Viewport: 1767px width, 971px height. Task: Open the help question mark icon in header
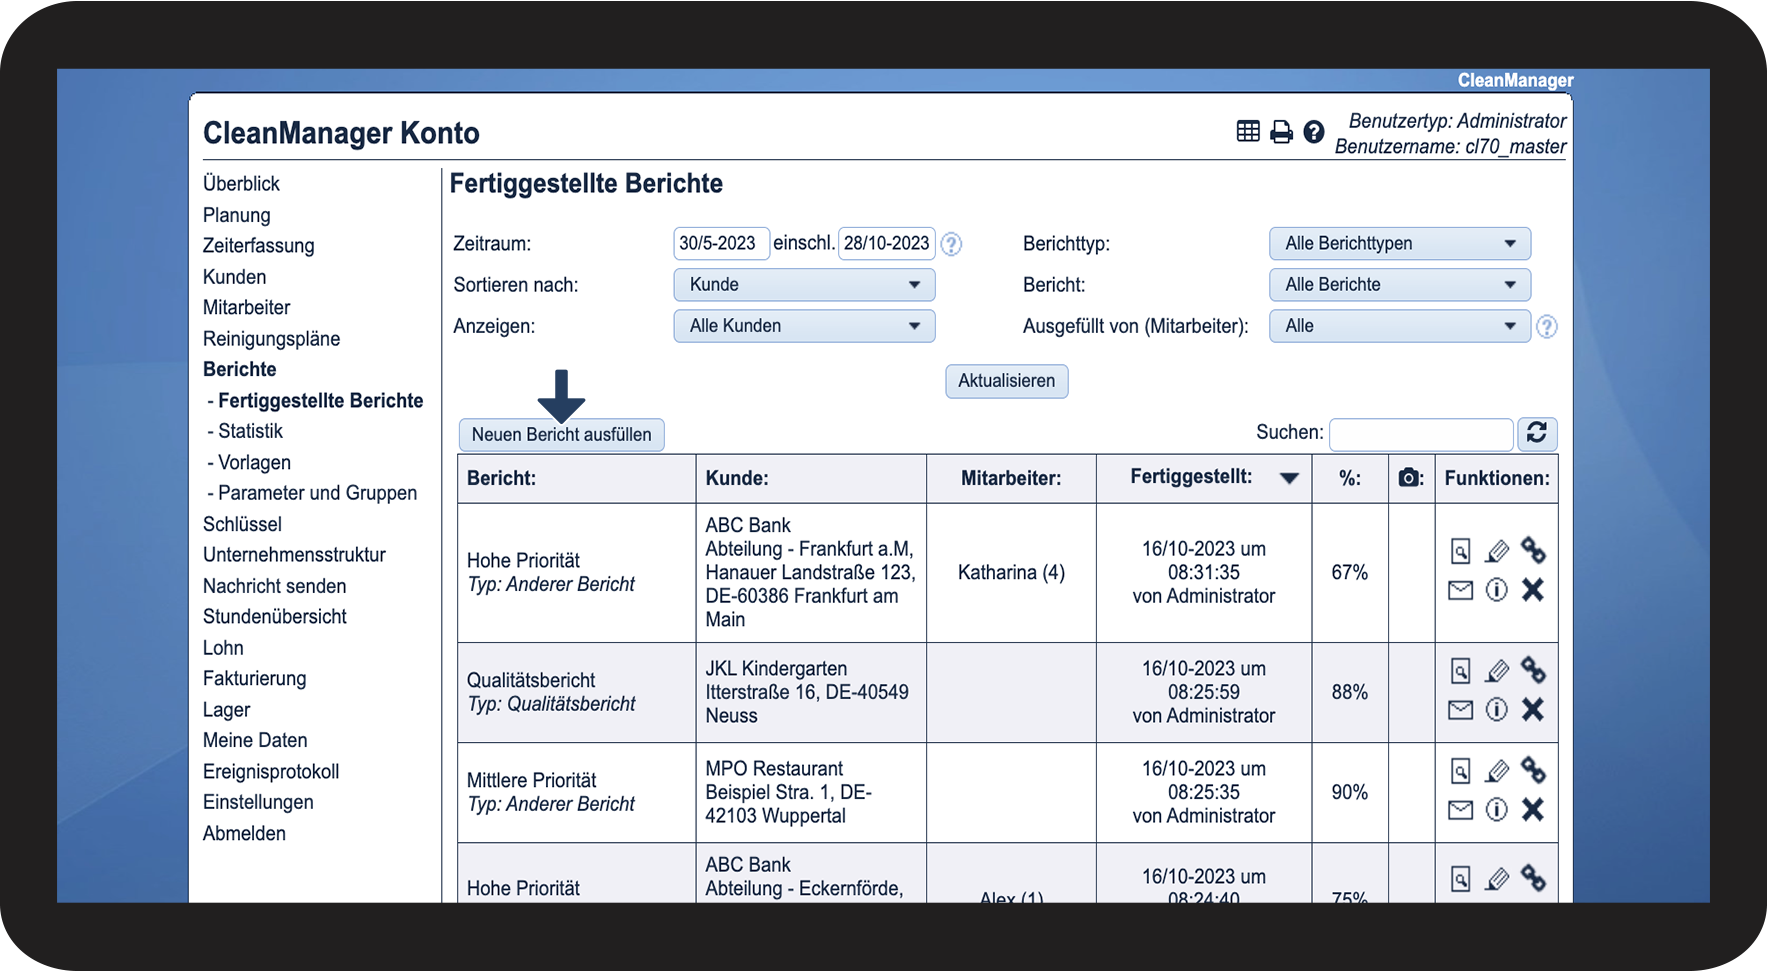click(1314, 132)
